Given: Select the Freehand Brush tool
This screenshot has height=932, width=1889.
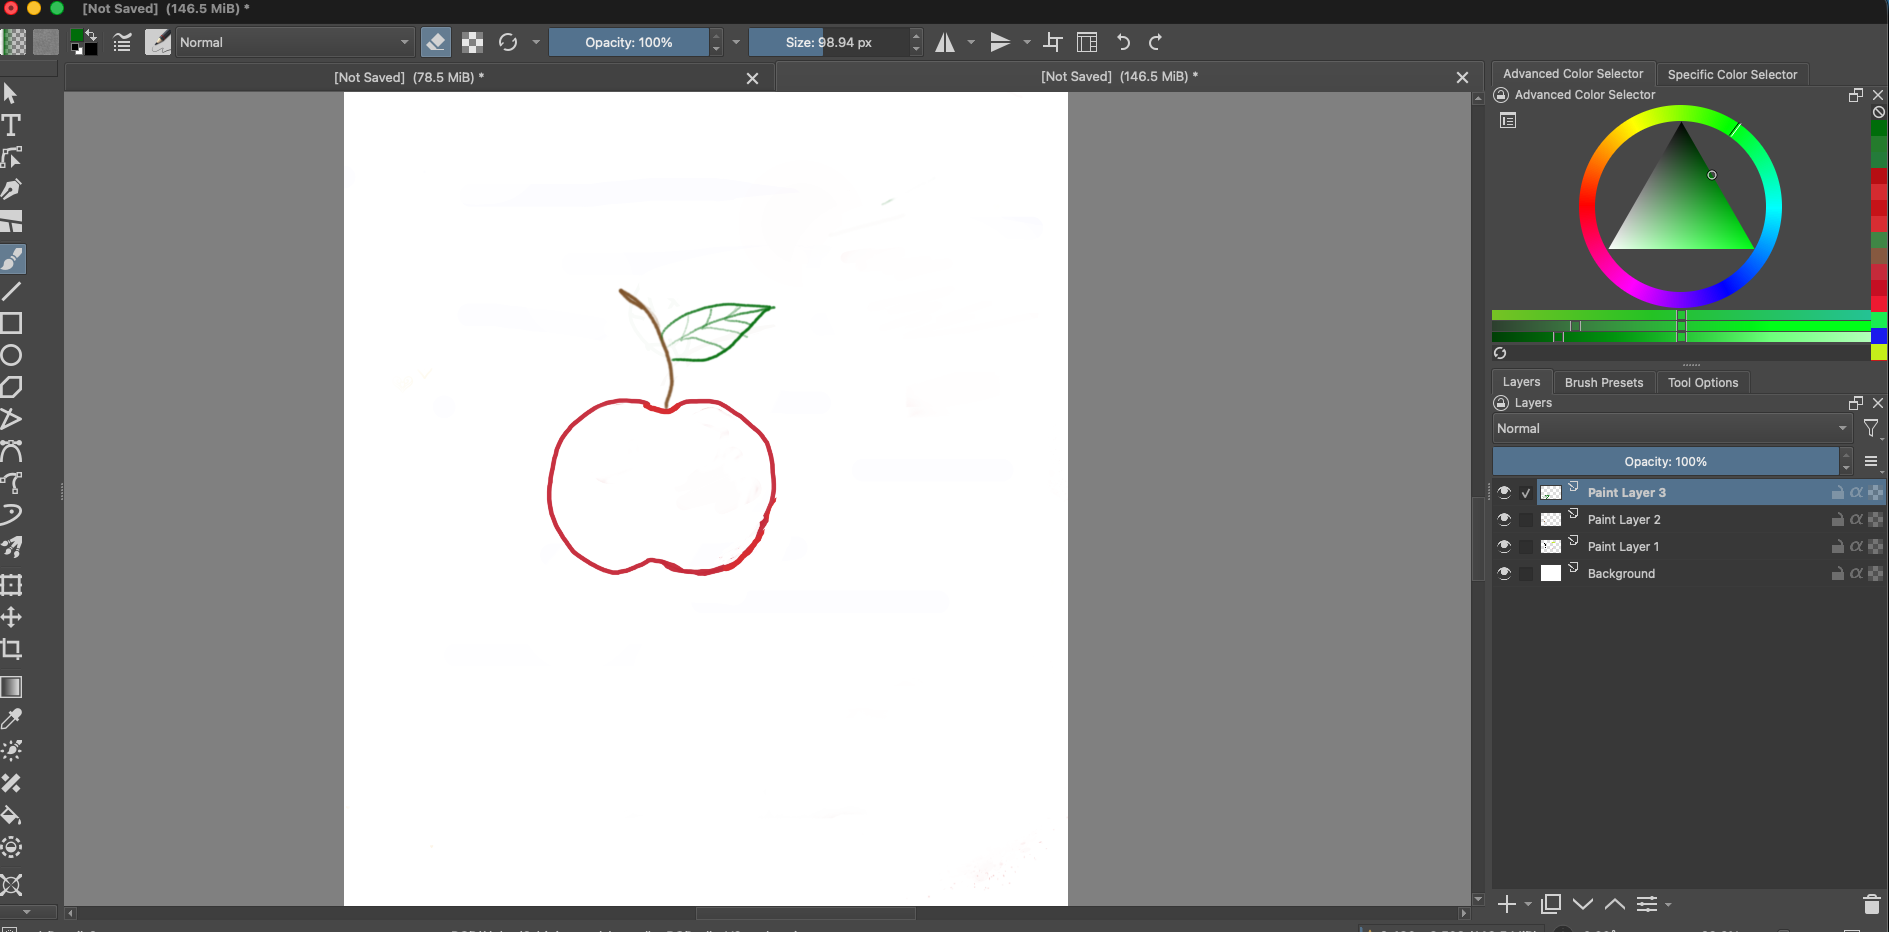Looking at the screenshot, I should [12, 259].
